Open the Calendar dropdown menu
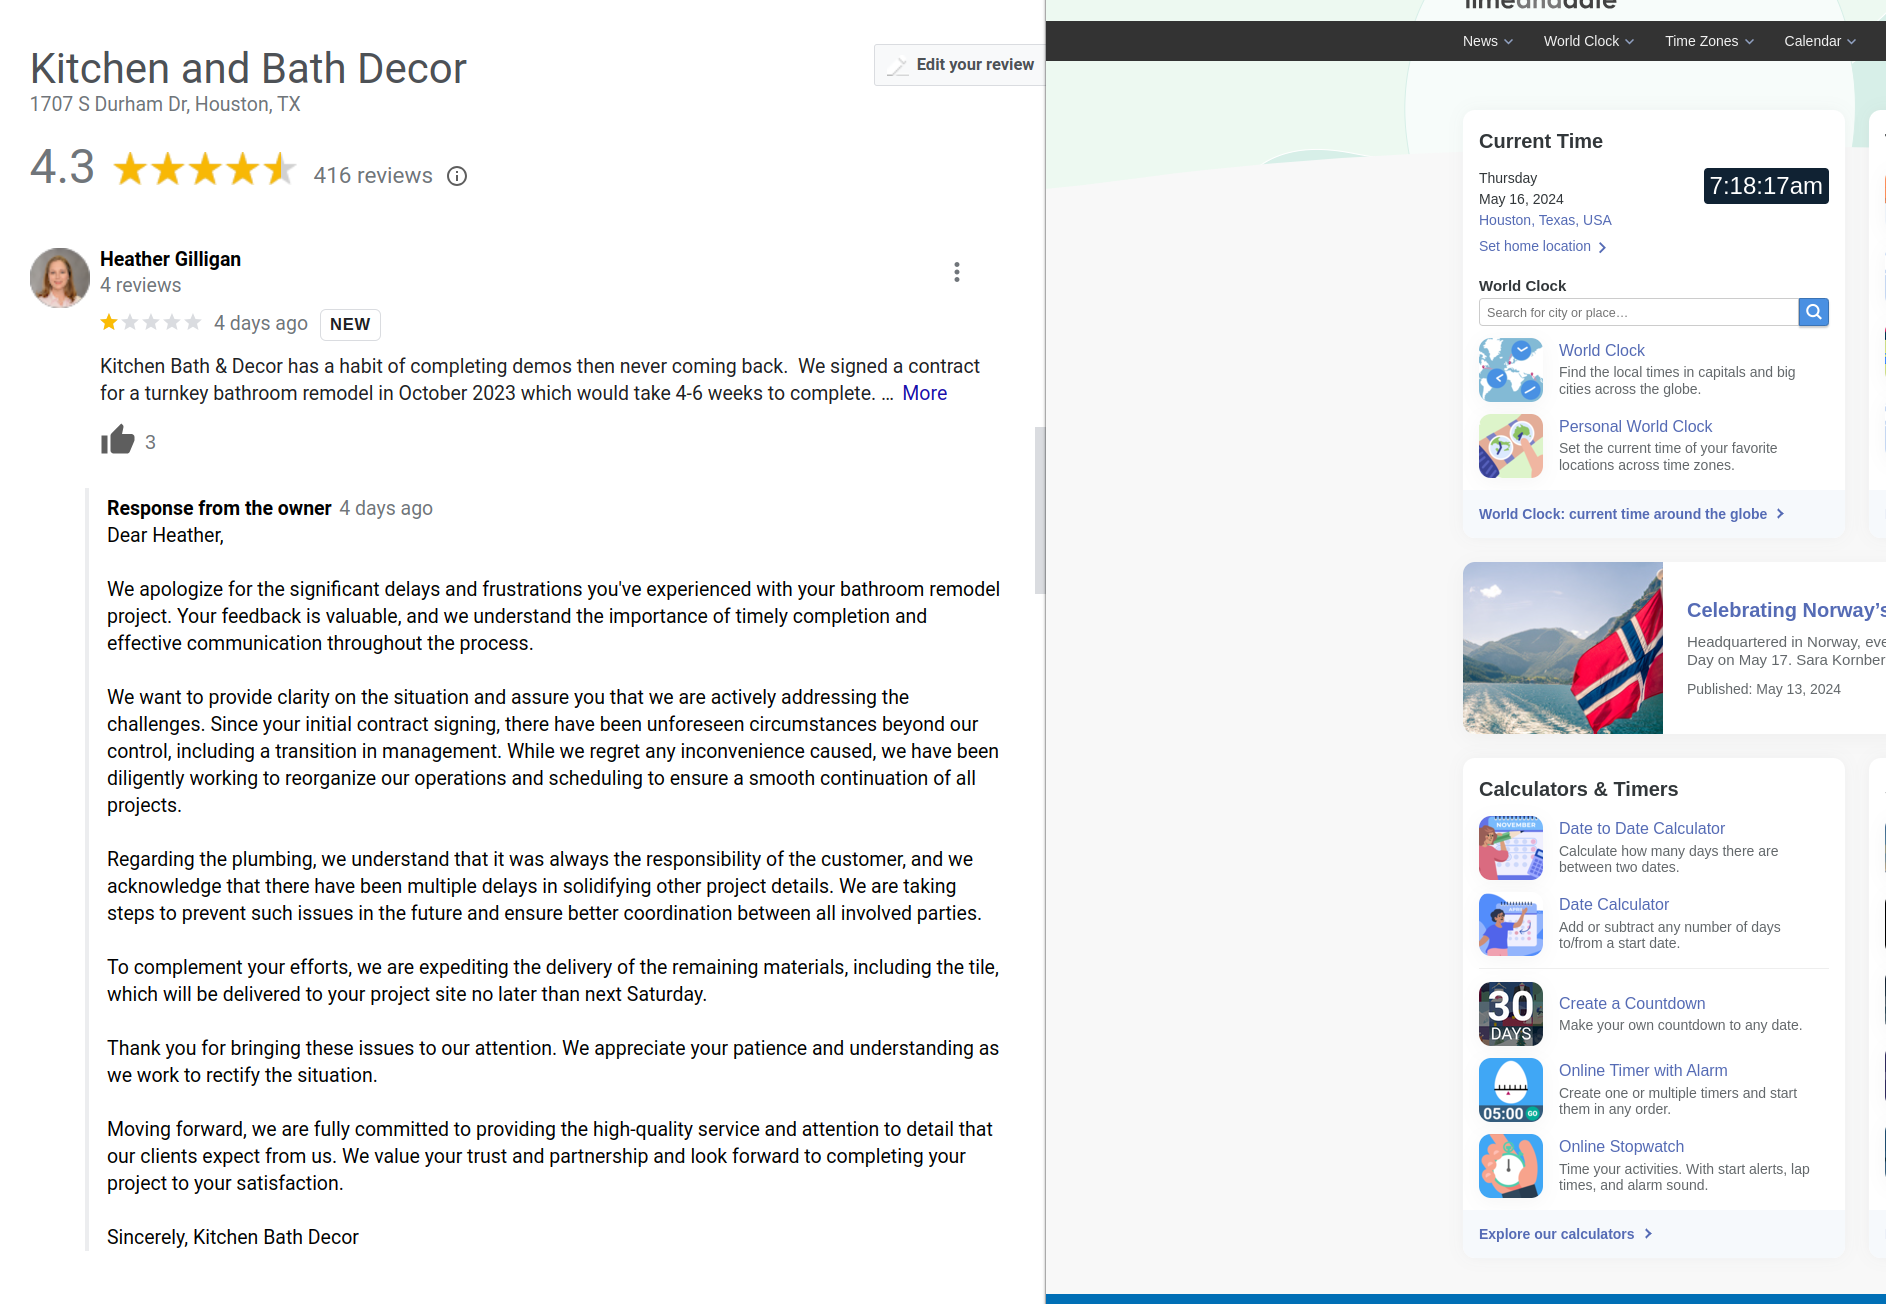Image resolution: width=1886 pixels, height=1304 pixels. (1820, 41)
